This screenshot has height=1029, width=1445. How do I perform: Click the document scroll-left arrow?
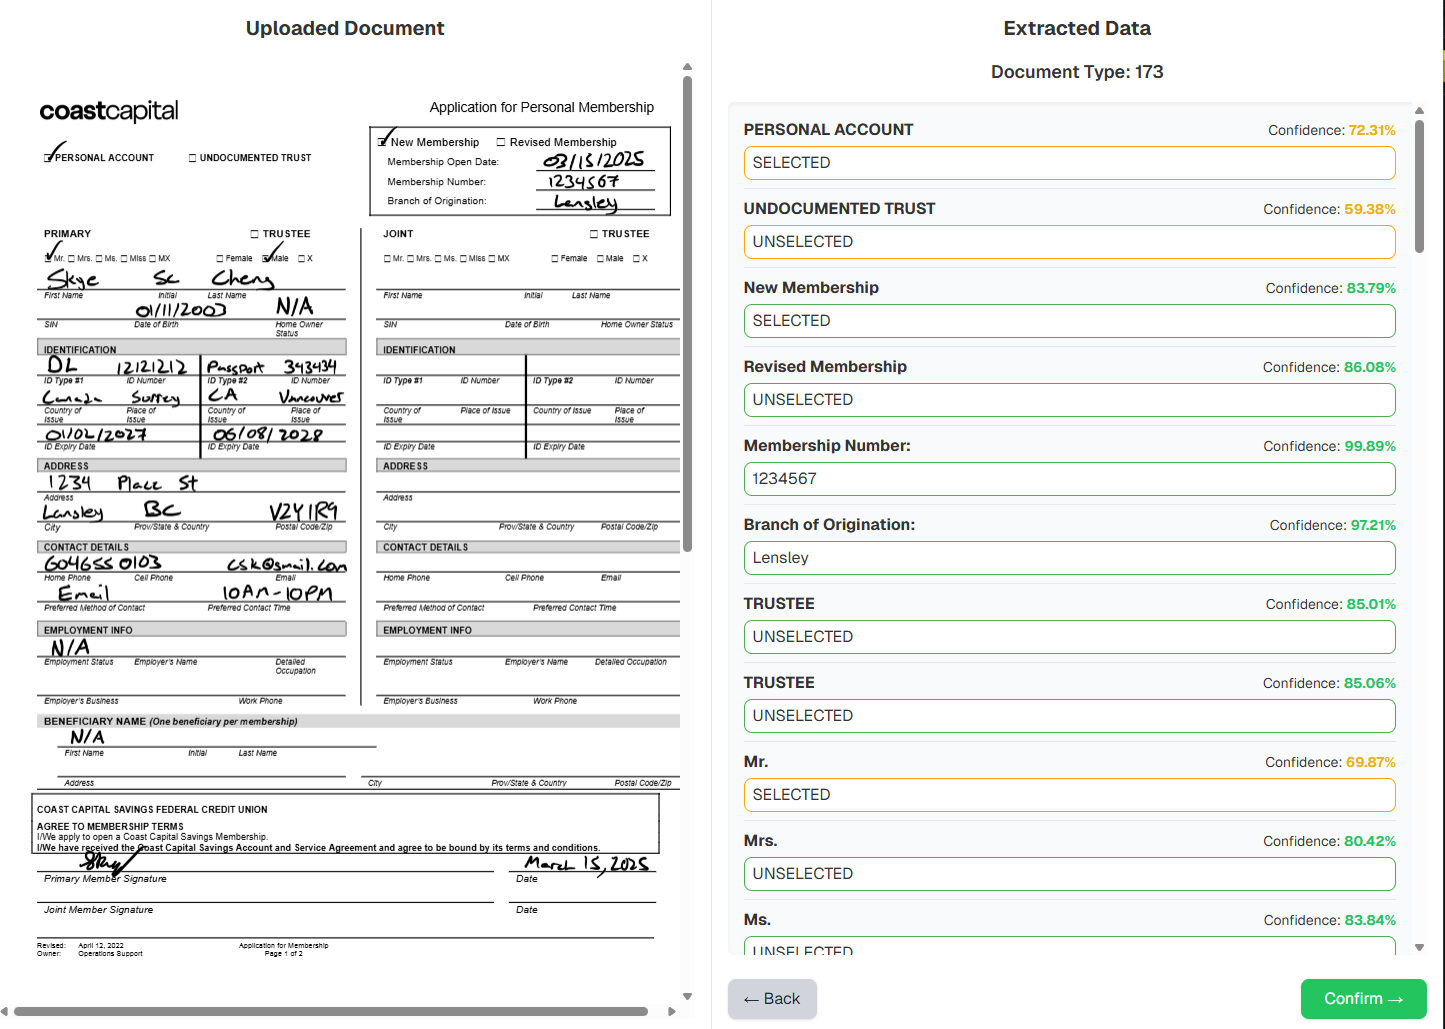[5, 1011]
